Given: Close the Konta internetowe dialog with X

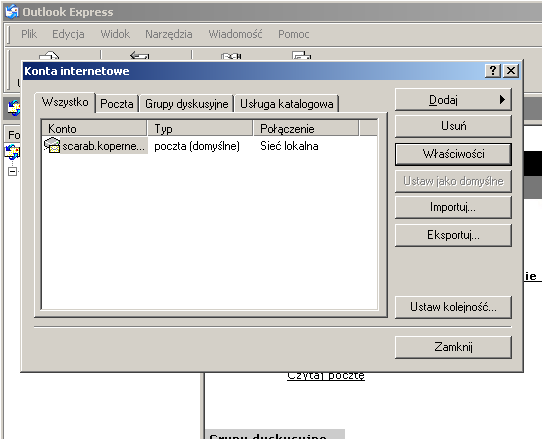Looking at the screenshot, I should click(x=511, y=71).
